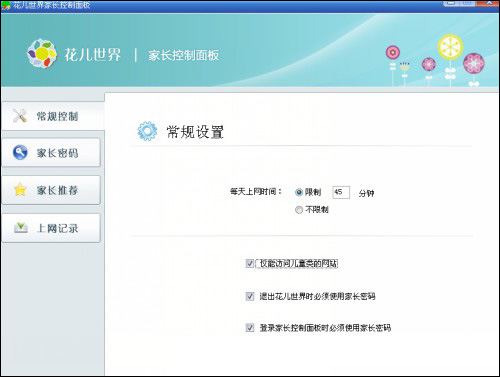The height and width of the screenshot is (377, 500).
Task: Select the 不限制 radio button
Action: click(299, 210)
